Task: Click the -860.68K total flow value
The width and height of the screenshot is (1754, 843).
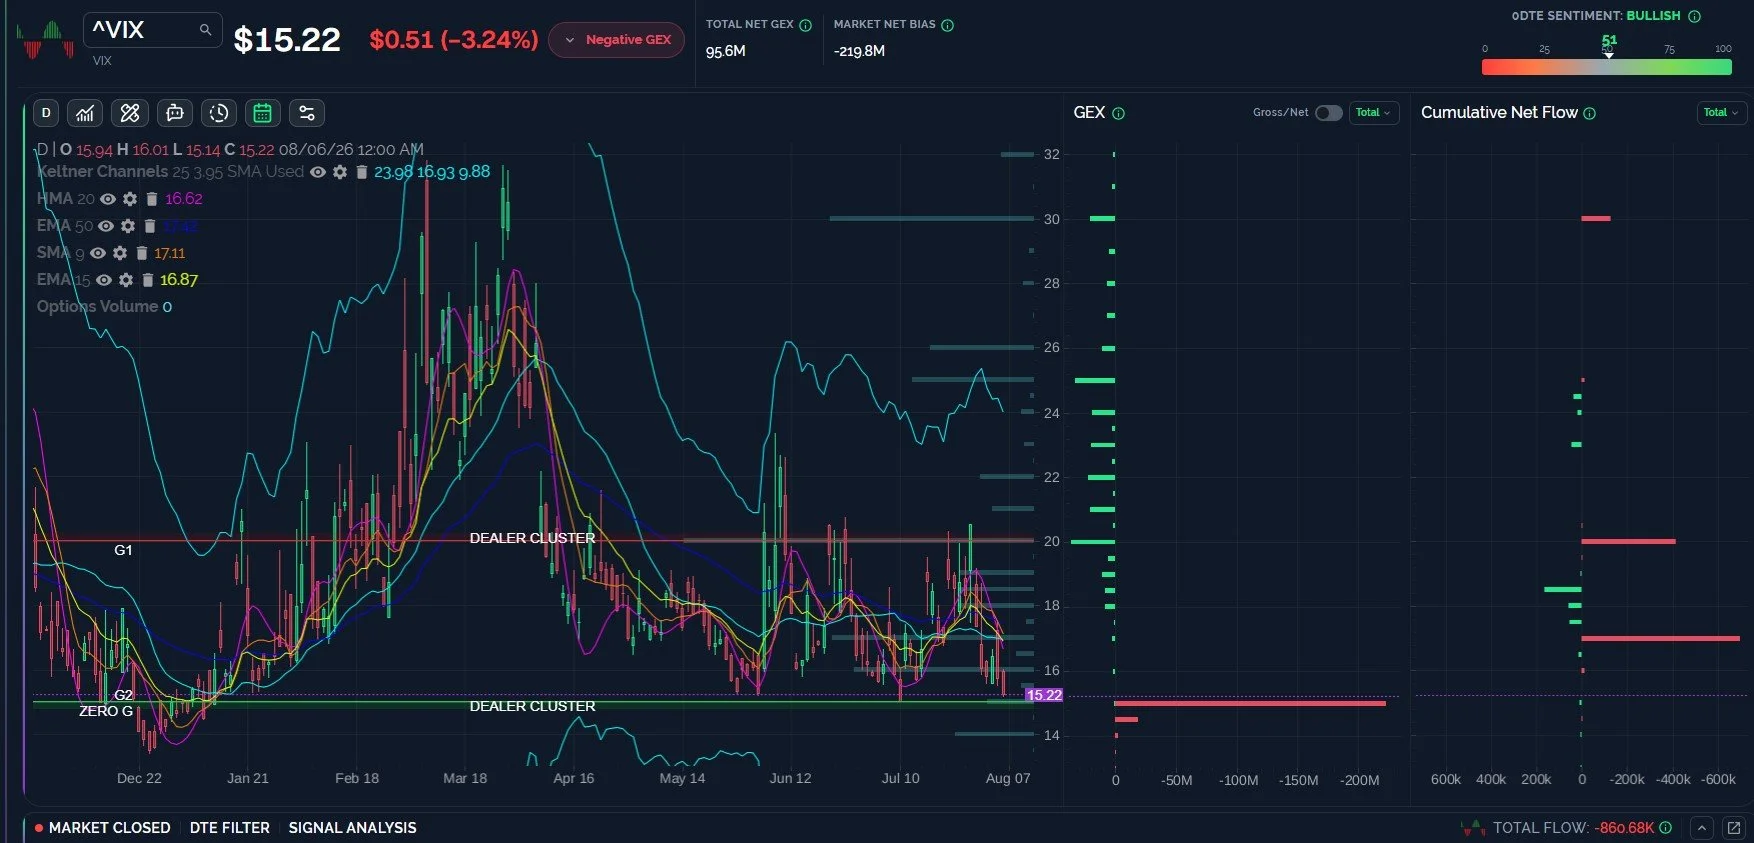Action: tap(1624, 828)
